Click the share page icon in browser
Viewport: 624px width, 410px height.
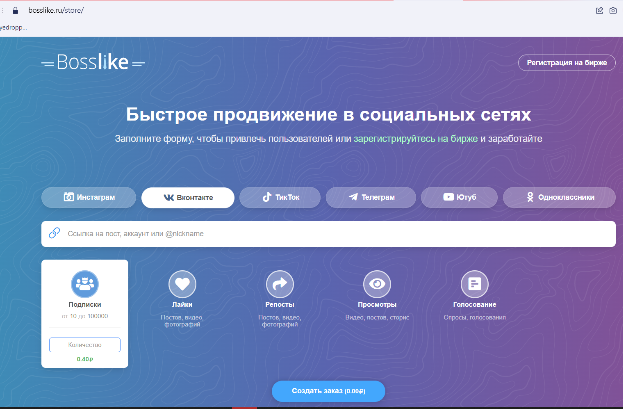click(599, 10)
